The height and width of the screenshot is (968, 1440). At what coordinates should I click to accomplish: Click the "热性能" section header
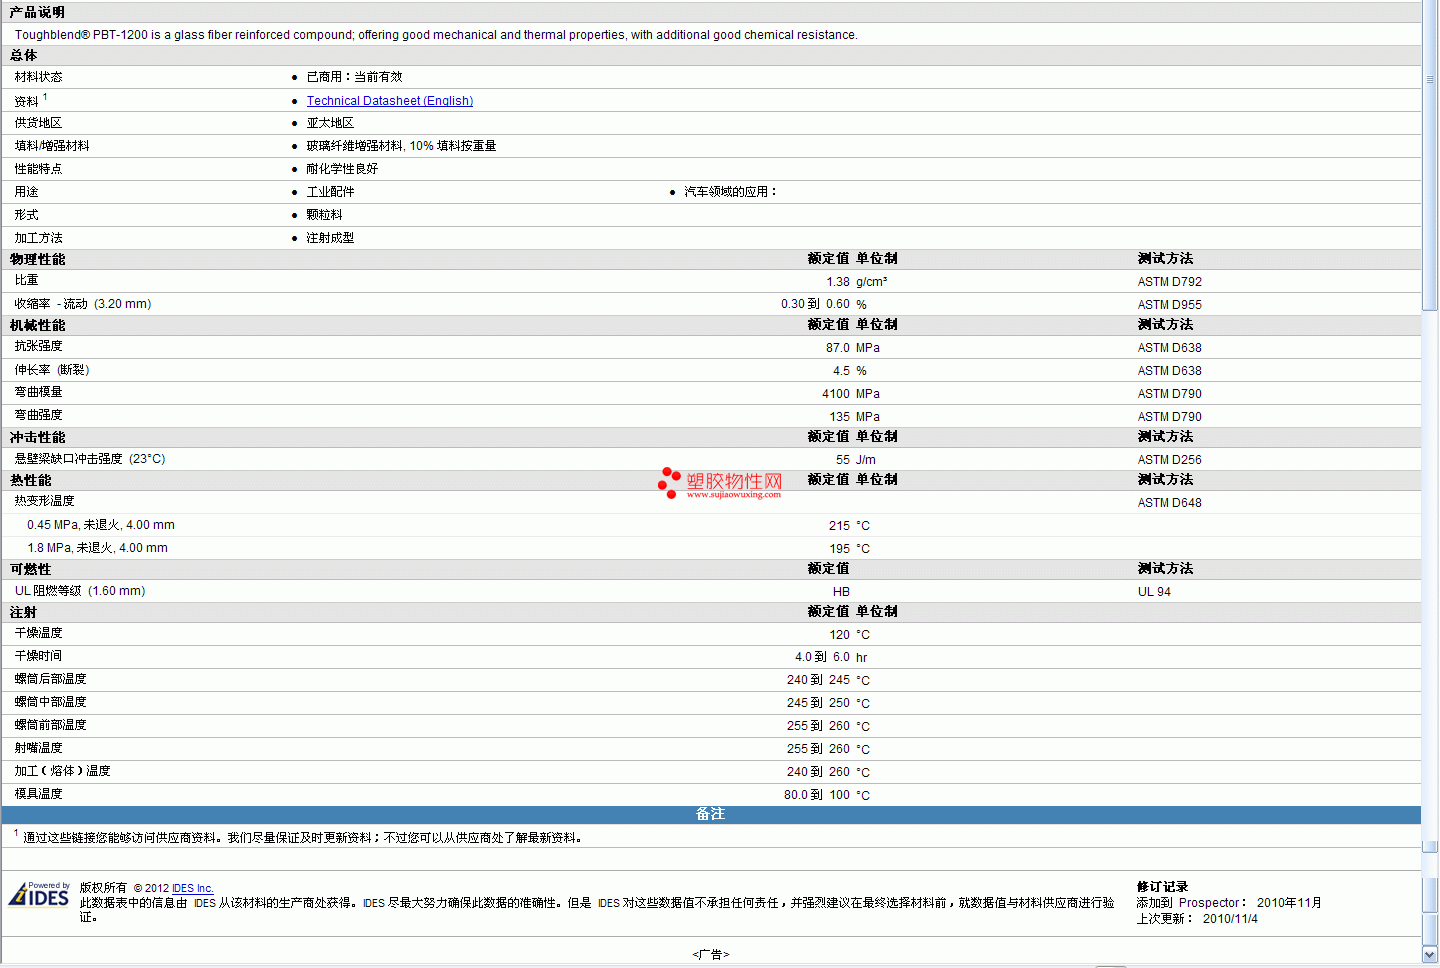point(31,480)
